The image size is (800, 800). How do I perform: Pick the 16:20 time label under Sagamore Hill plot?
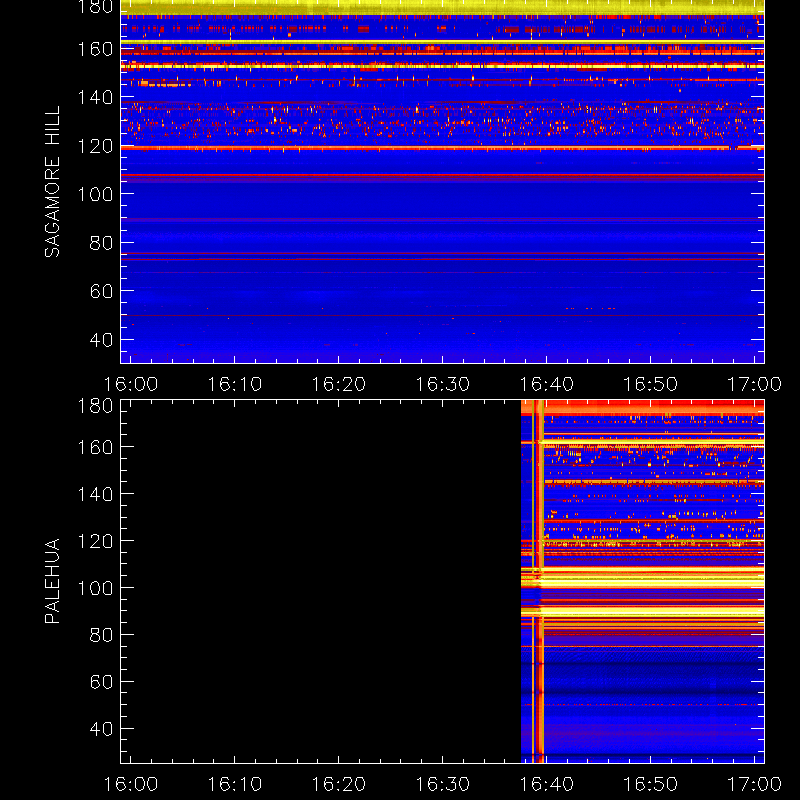(x=338, y=384)
